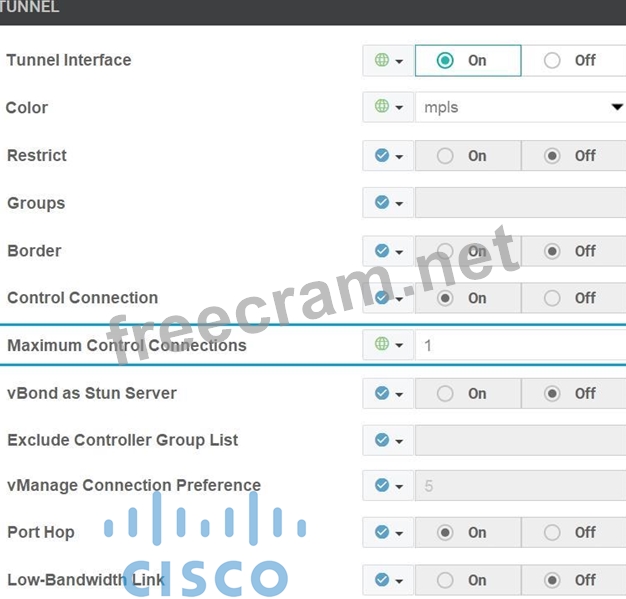Click the default checkmark icon for Port Hop
The width and height of the screenshot is (626, 599).
[x=381, y=532]
